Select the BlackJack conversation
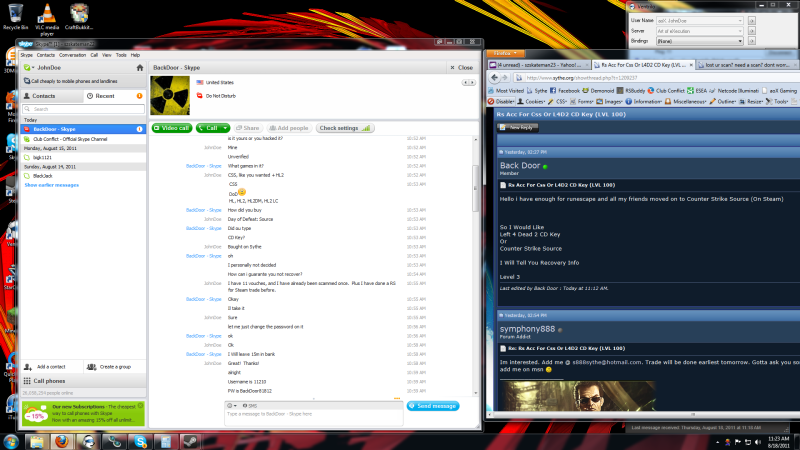 83,176
